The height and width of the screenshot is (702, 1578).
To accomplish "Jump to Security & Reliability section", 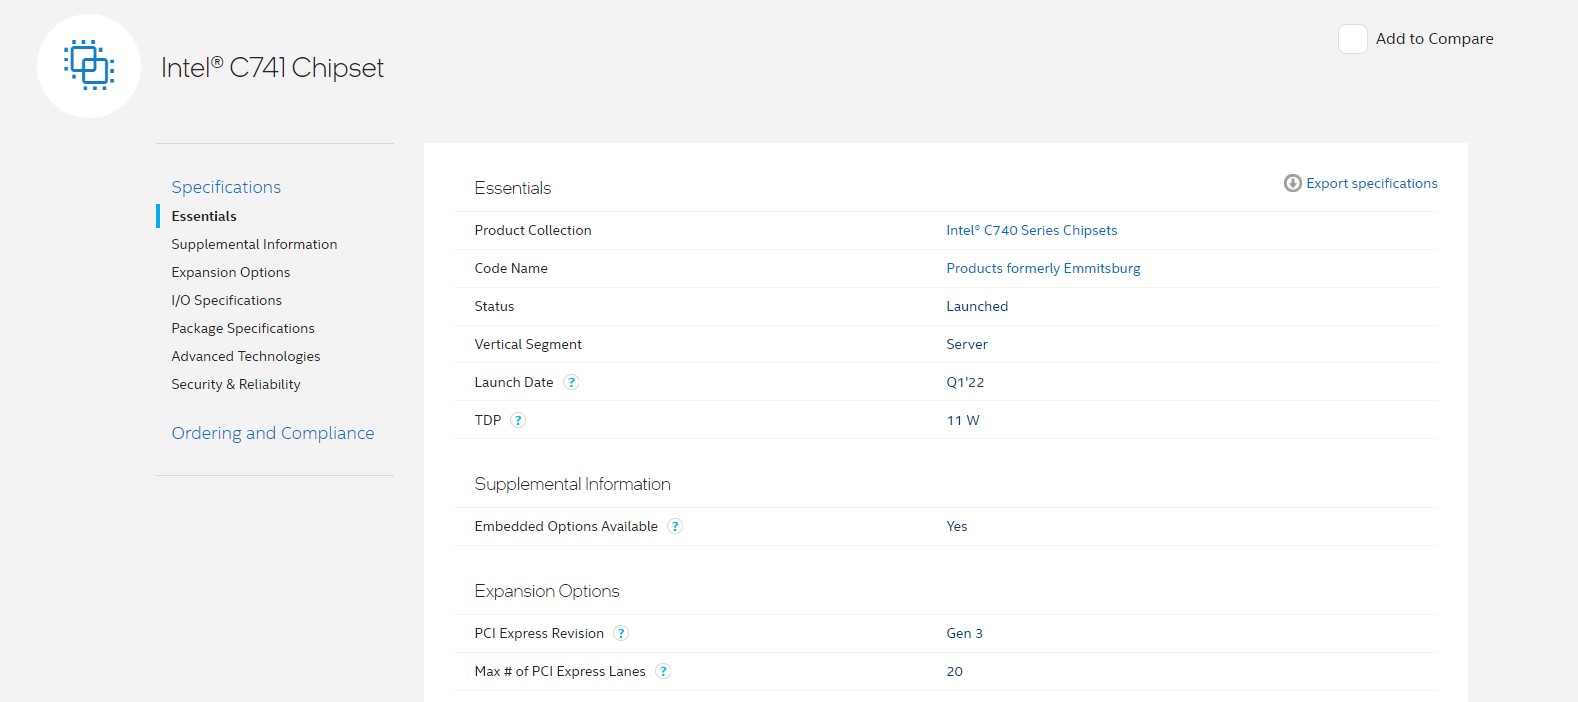I will pos(235,384).
